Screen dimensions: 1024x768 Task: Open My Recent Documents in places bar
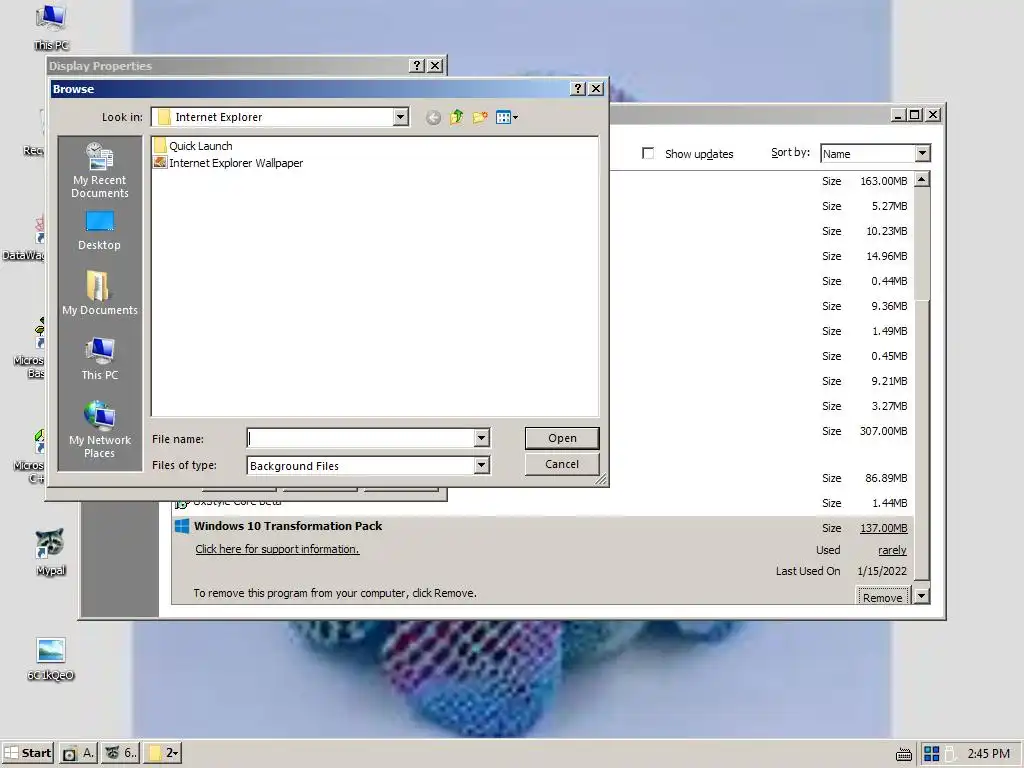pos(99,170)
